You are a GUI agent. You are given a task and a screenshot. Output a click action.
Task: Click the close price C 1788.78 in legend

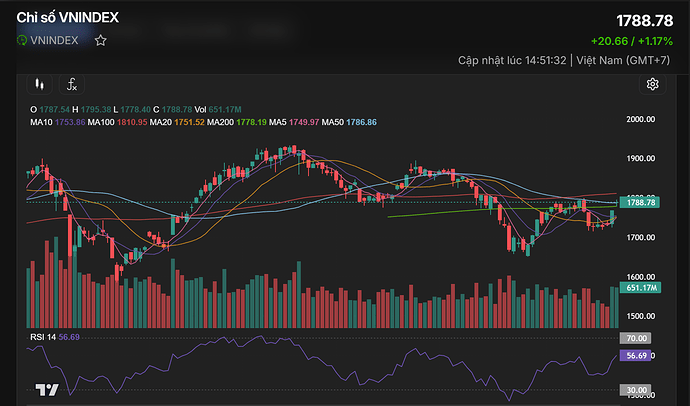point(172,110)
